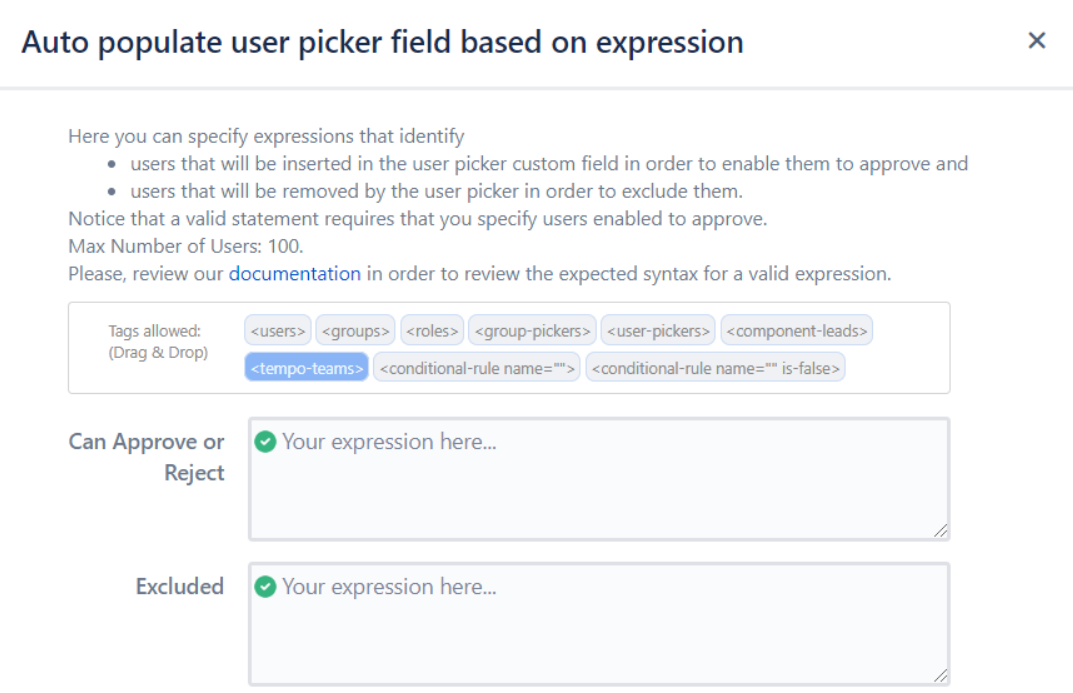Pick the <roles> tag
Viewport: 1073px width, 693px height.
click(432, 330)
